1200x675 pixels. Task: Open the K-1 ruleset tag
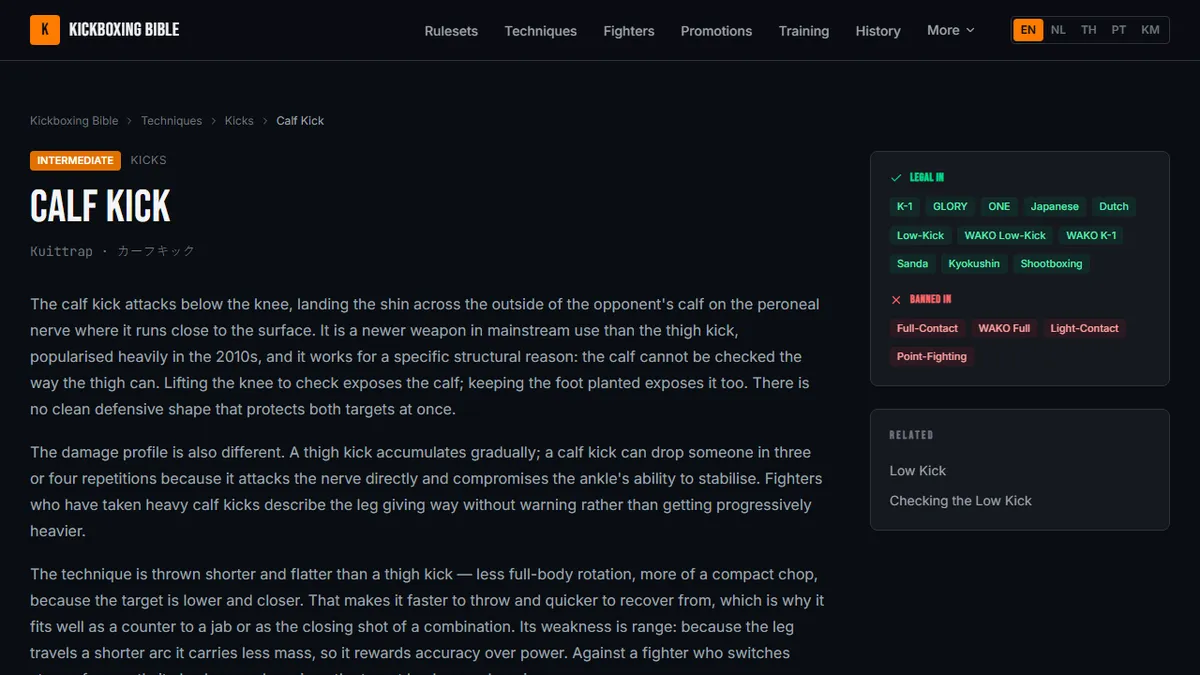coord(904,207)
